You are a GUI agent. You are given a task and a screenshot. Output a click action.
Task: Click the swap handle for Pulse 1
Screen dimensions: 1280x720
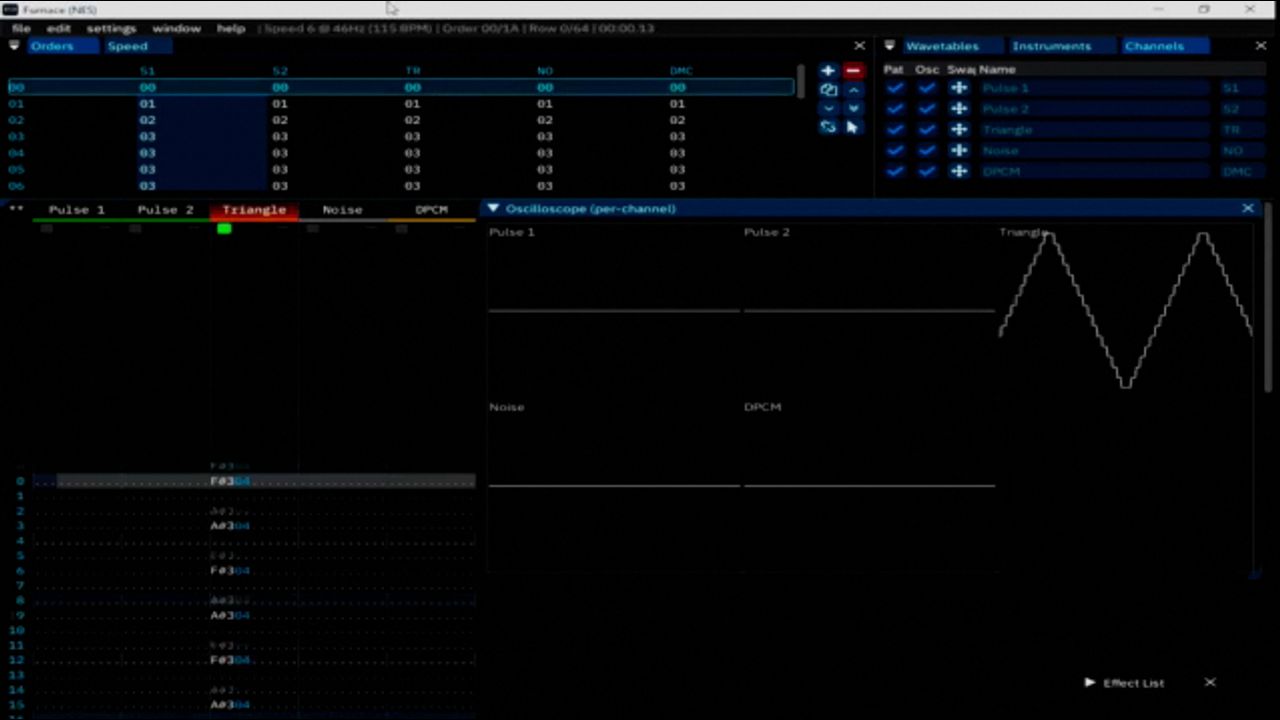(959, 88)
